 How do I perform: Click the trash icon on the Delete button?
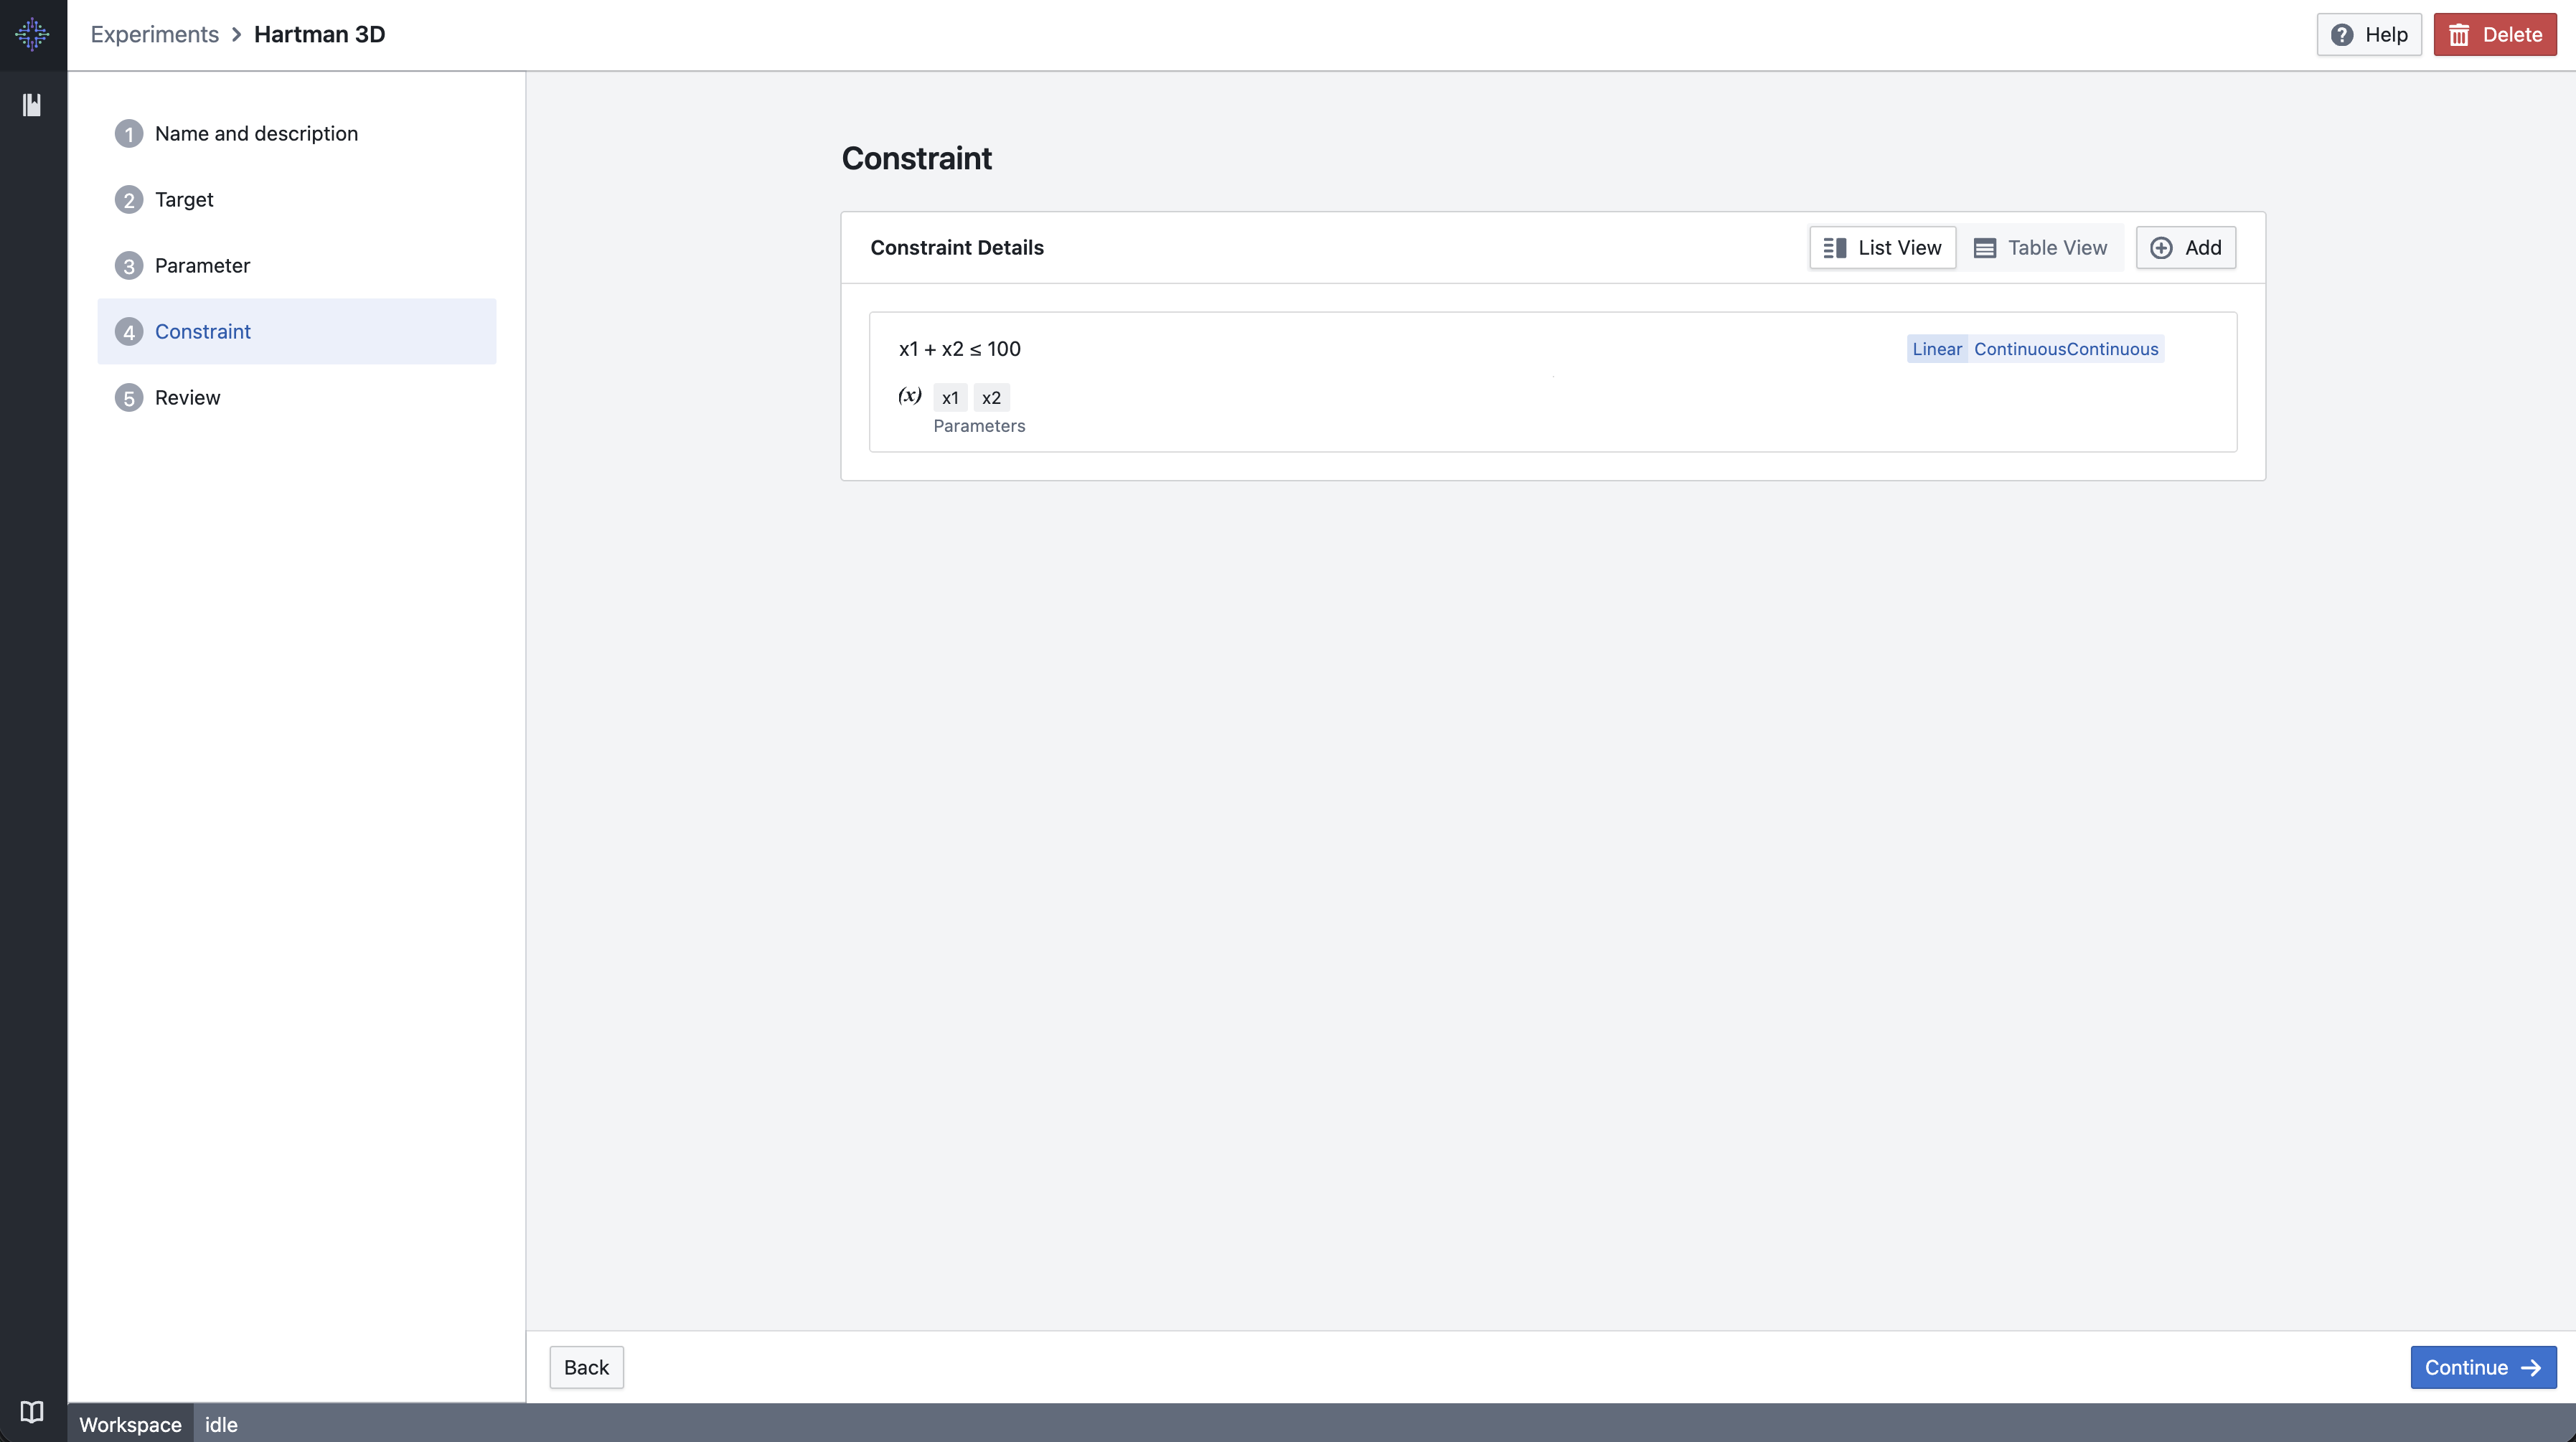point(2461,34)
